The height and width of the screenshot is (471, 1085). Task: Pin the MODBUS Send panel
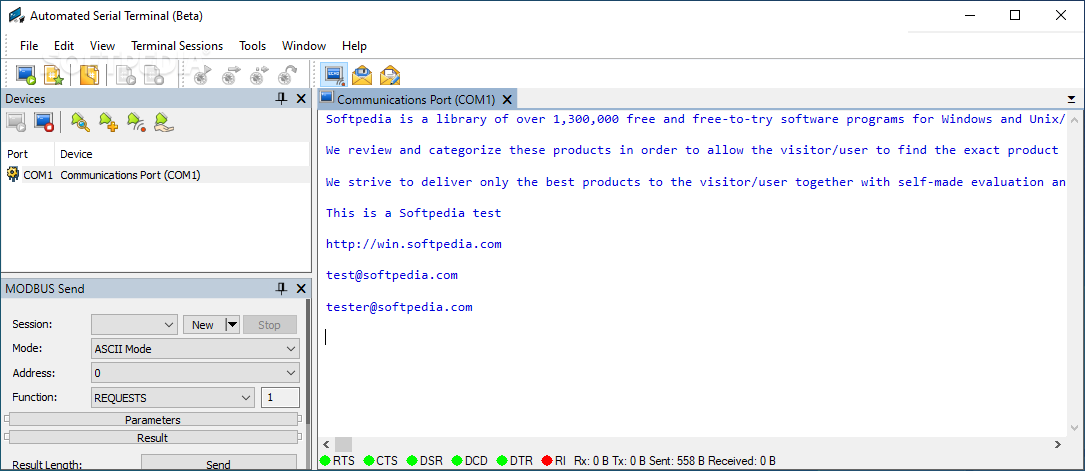tap(281, 288)
